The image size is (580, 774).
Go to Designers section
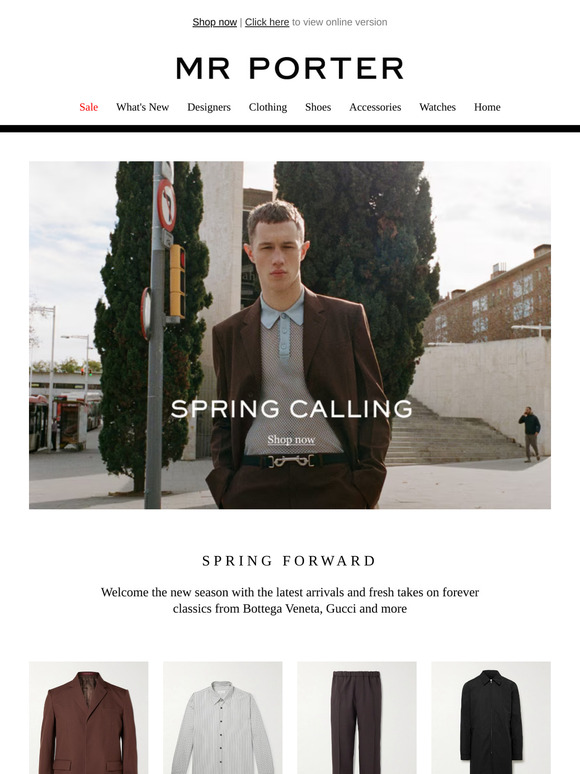coord(209,107)
